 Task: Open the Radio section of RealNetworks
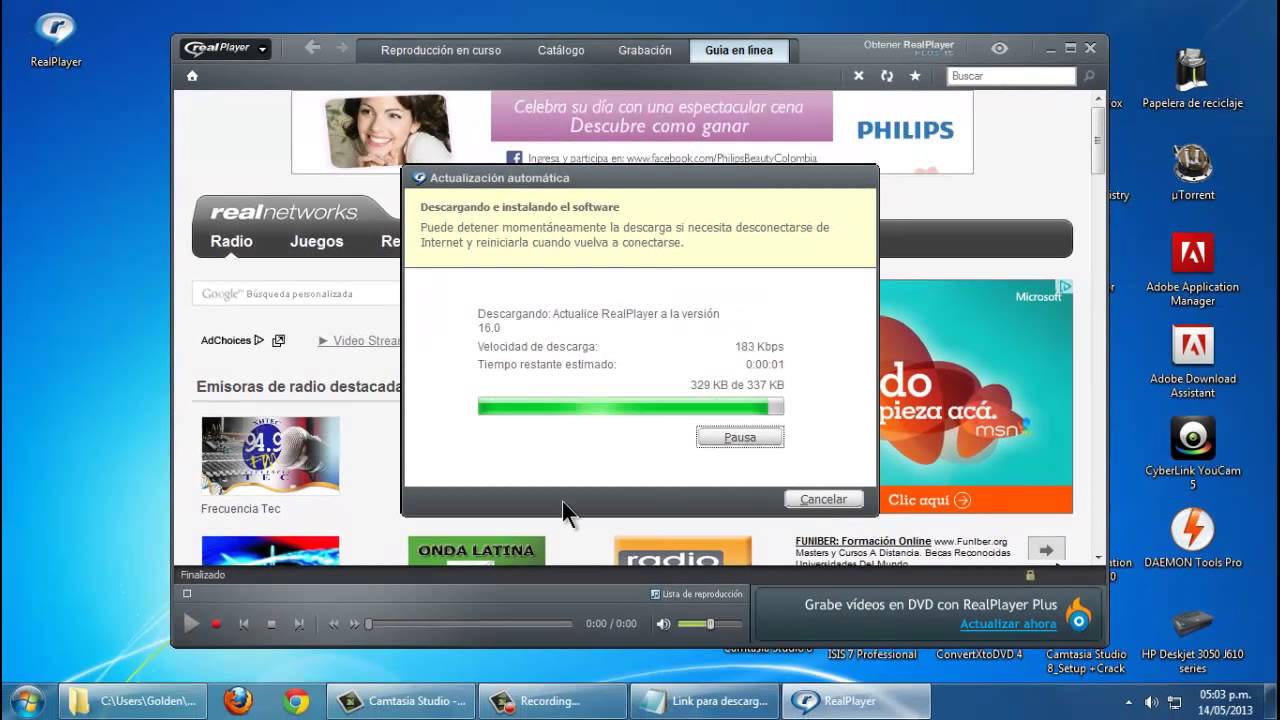231,241
